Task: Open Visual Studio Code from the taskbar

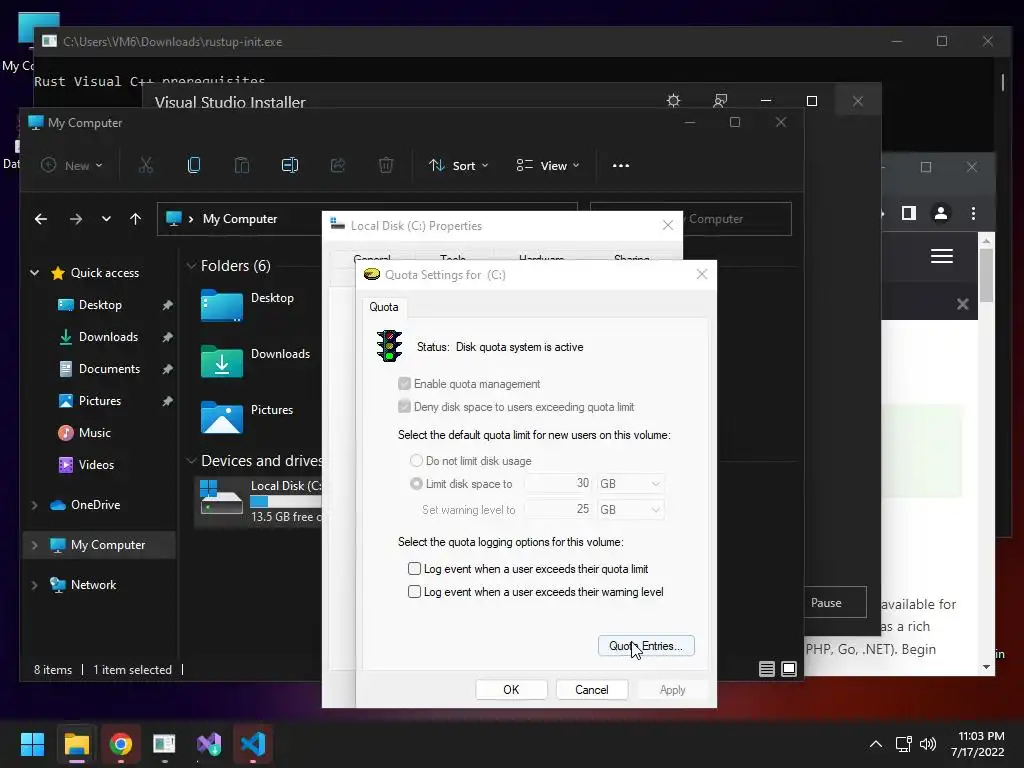Action: point(253,744)
